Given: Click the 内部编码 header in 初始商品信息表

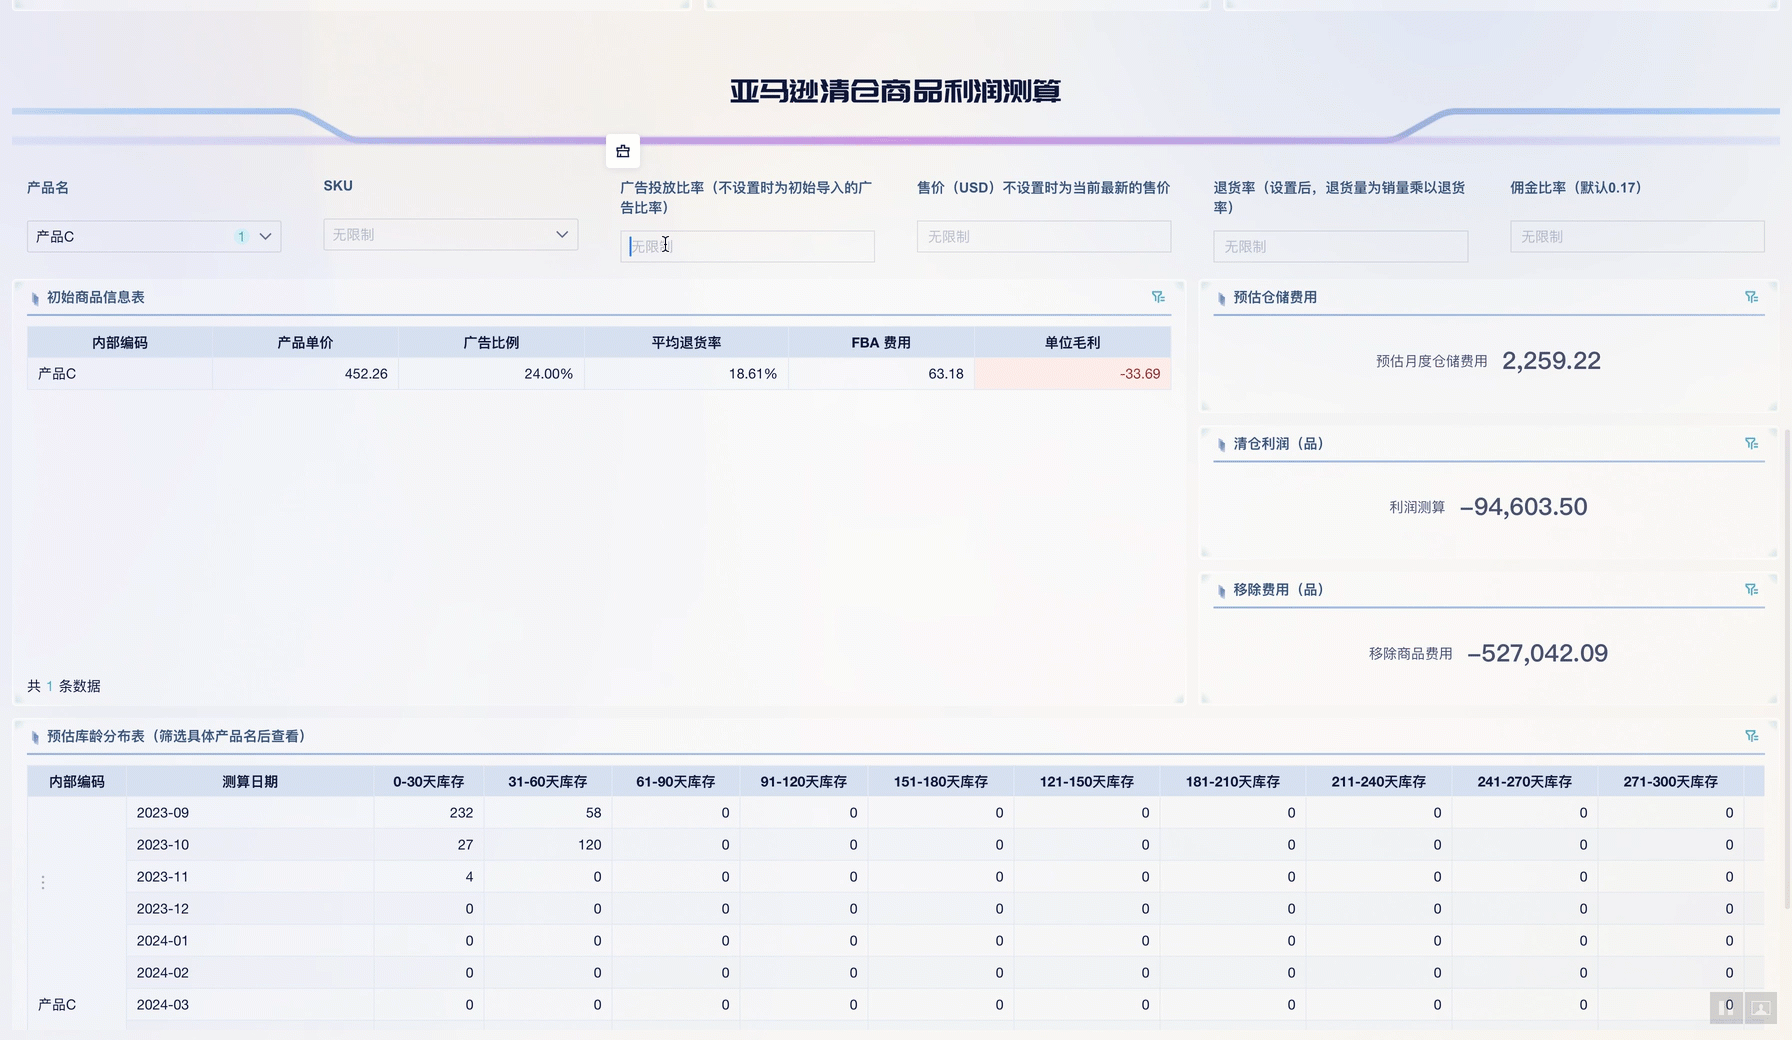Looking at the screenshot, I should (x=120, y=342).
